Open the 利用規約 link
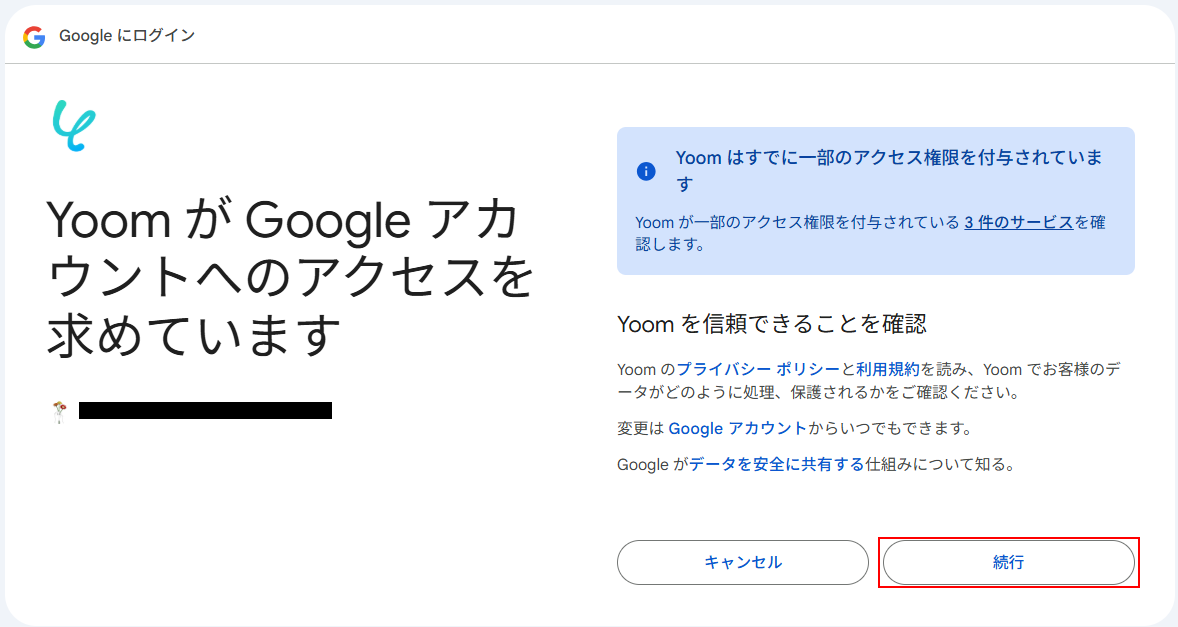 [x=887, y=369]
